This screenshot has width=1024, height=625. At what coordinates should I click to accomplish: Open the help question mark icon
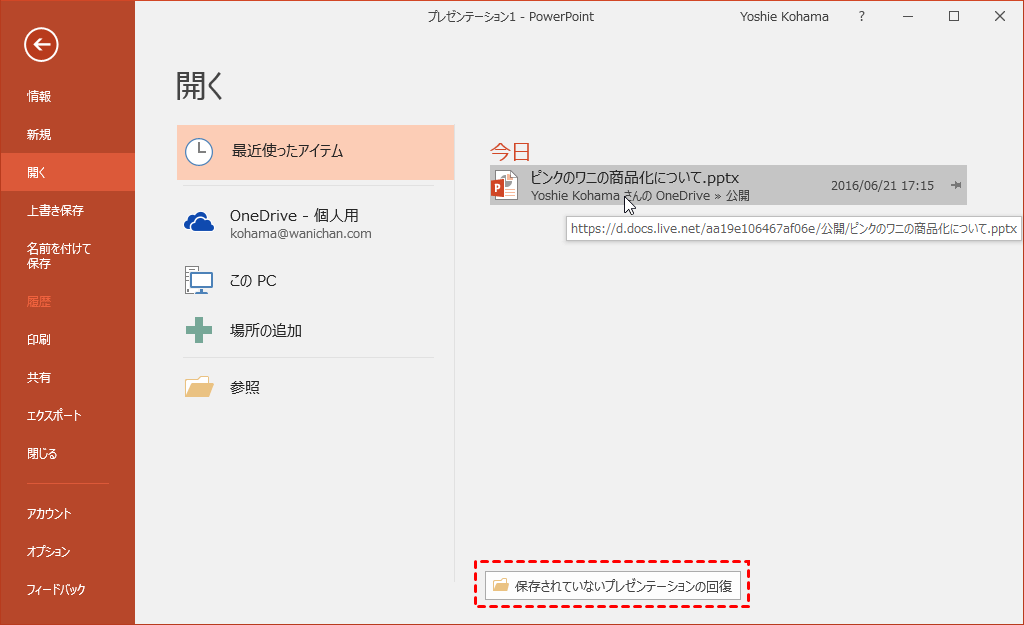click(x=862, y=17)
